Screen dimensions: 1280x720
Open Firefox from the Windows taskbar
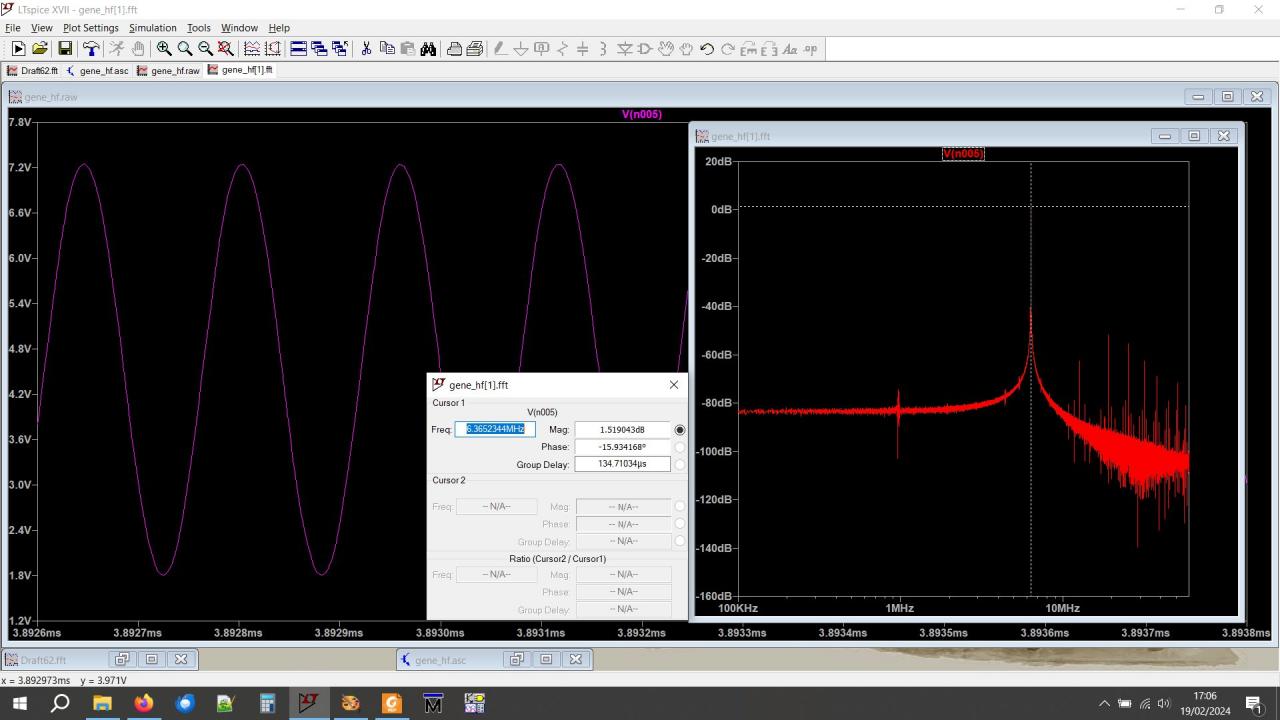point(143,704)
